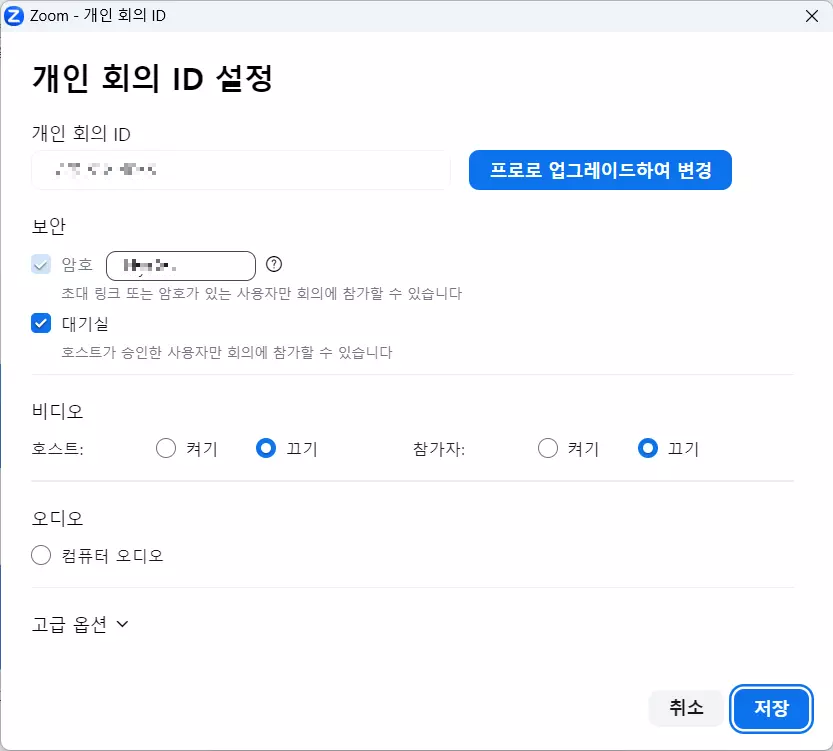This screenshot has width=833, height=751.
Task: Open the password help question mark icon
Action: (274, 264)
